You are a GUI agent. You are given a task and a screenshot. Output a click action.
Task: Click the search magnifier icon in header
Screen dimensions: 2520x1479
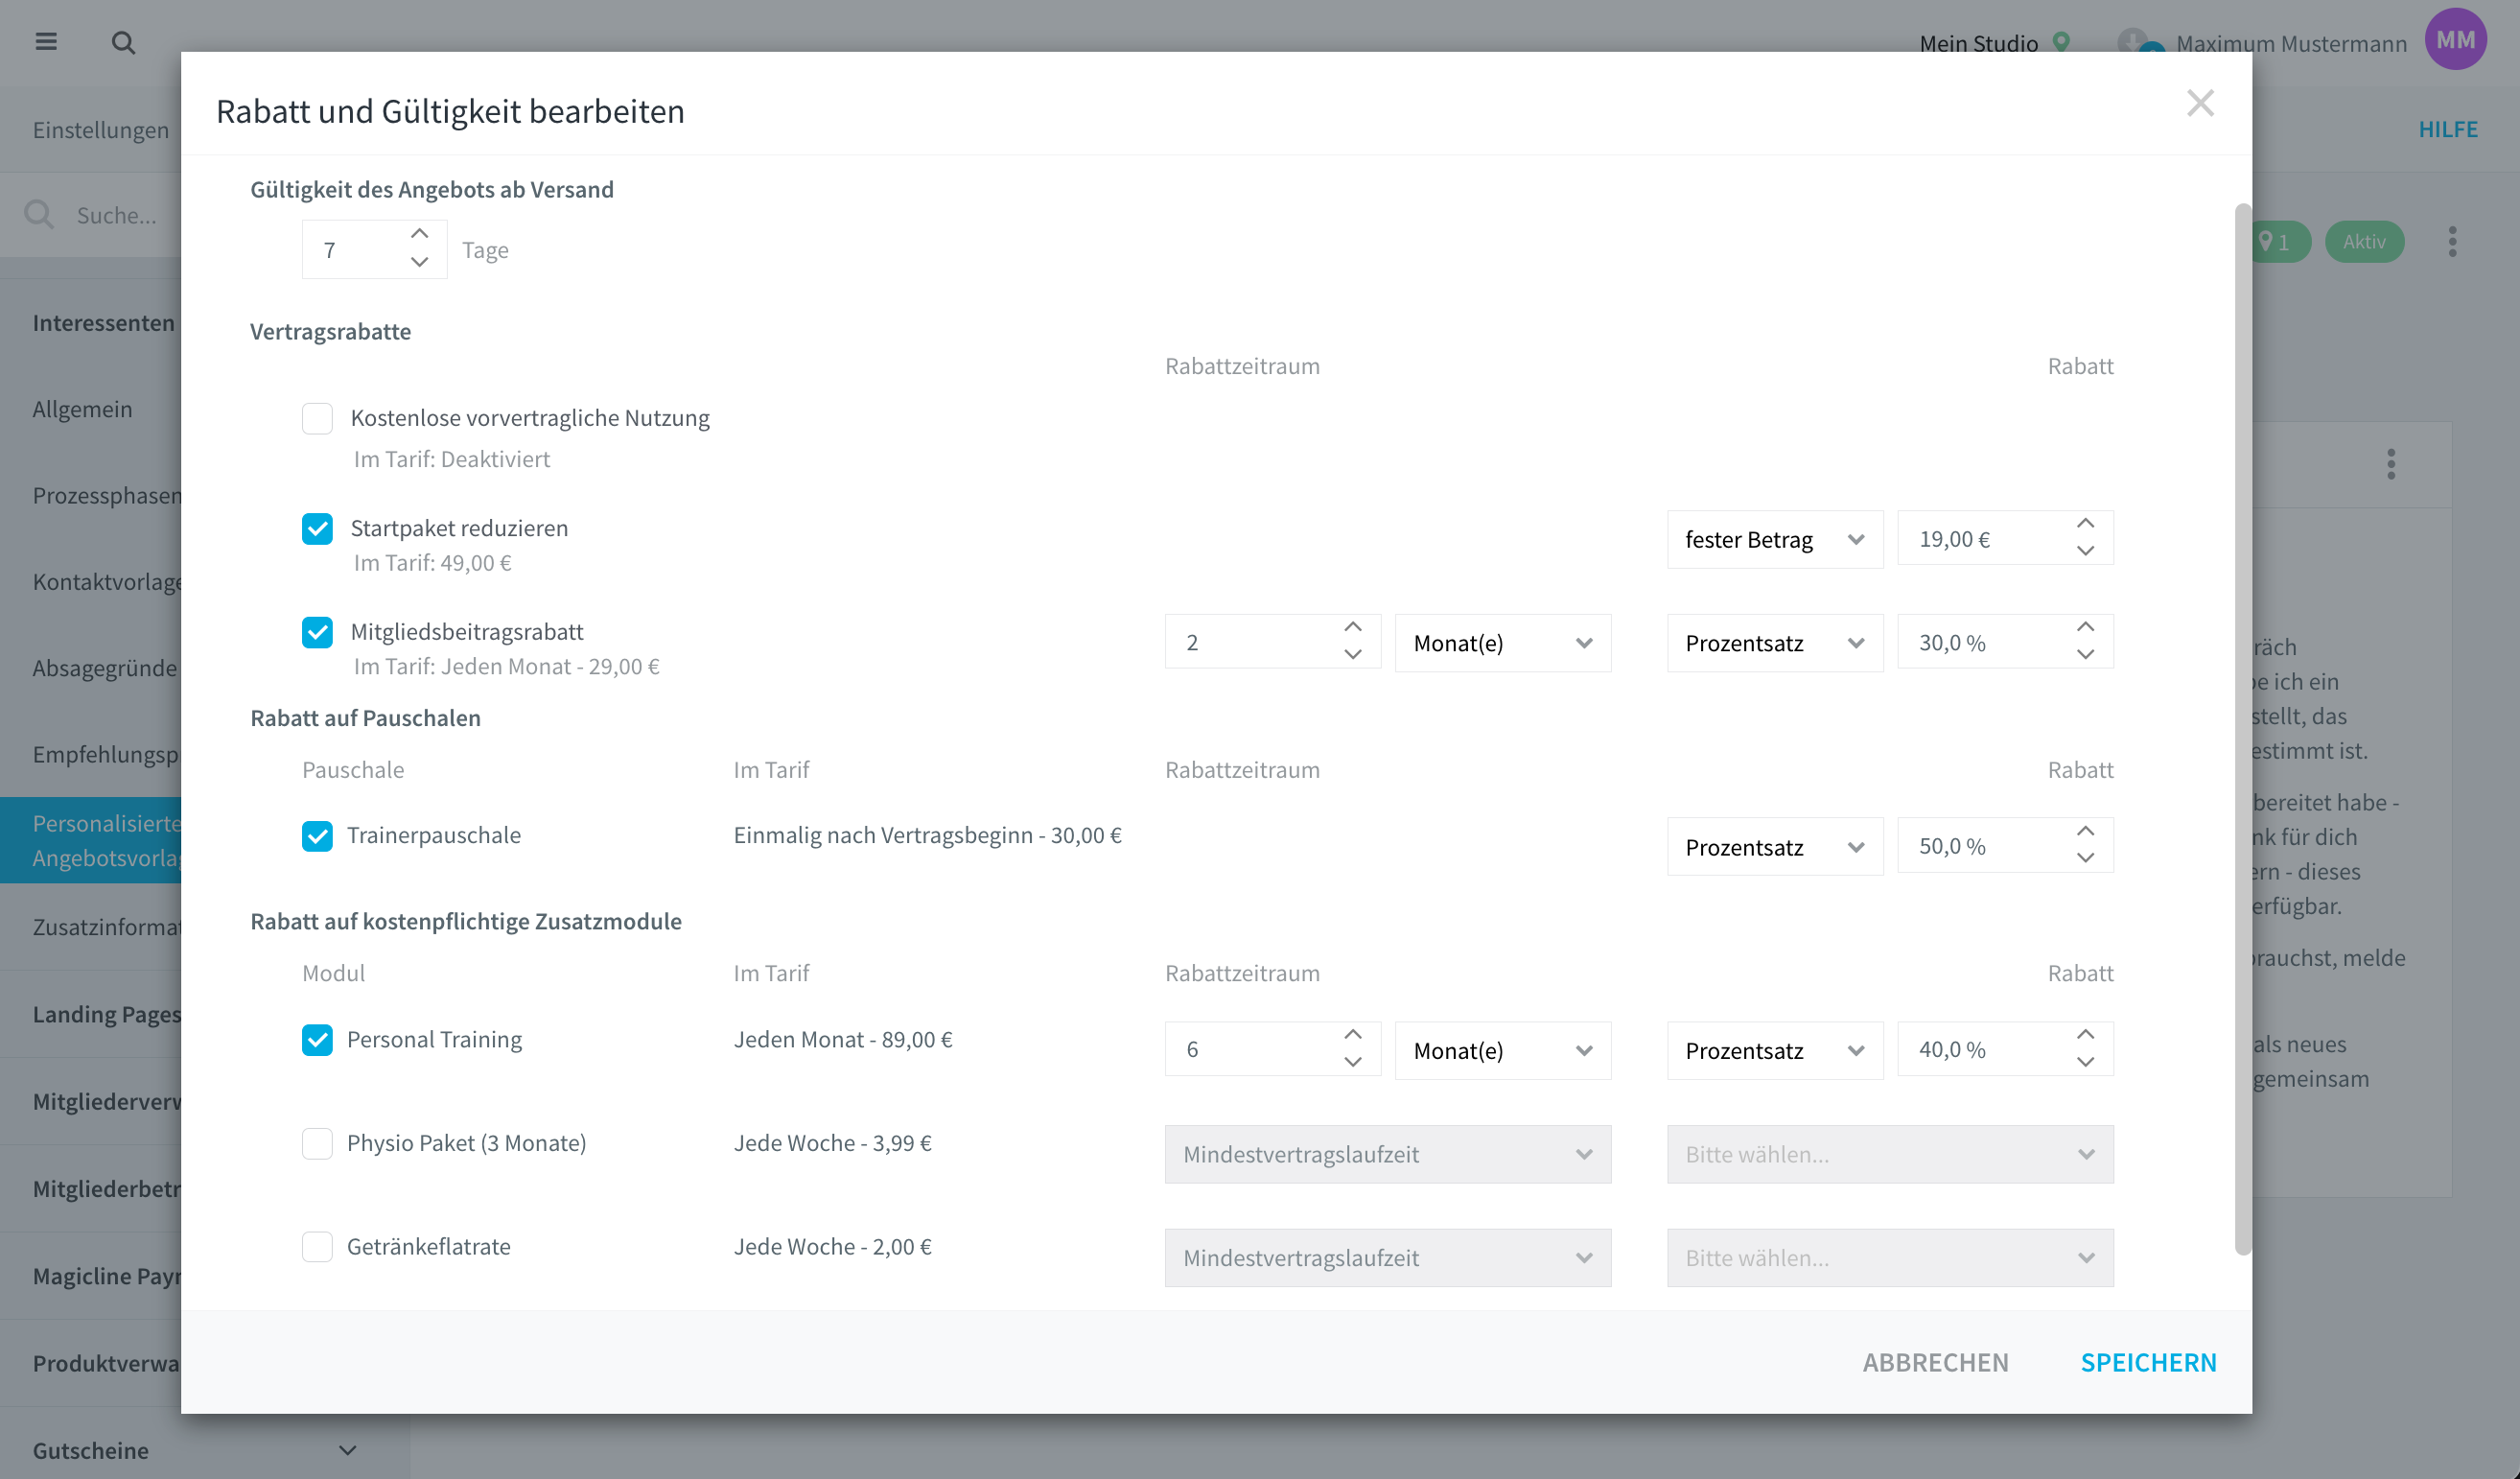(x=123, y=42)
